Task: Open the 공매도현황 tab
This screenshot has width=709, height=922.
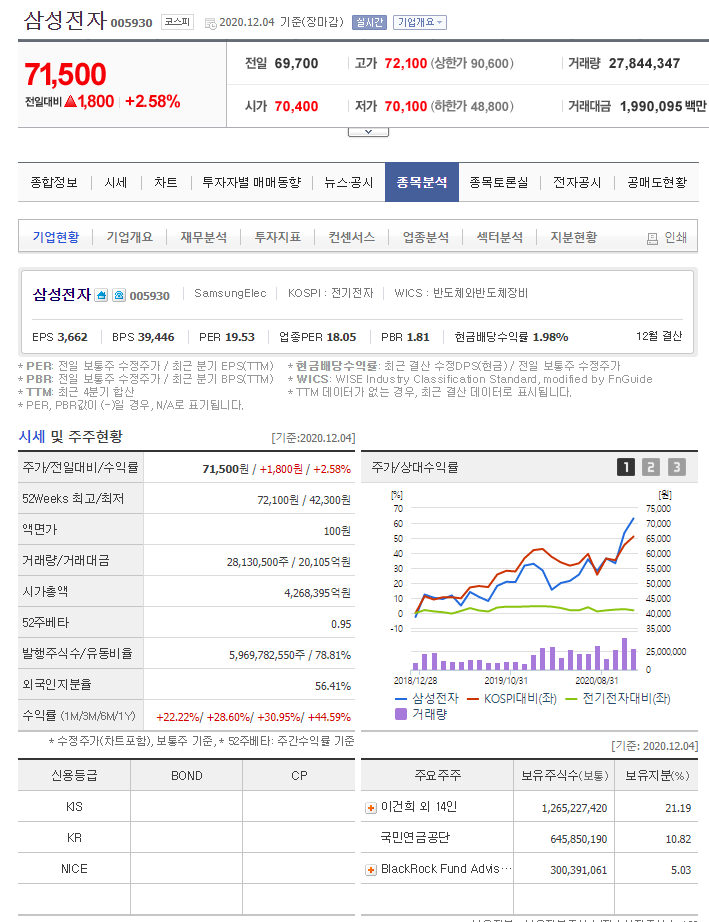Action: click(657, 182)
